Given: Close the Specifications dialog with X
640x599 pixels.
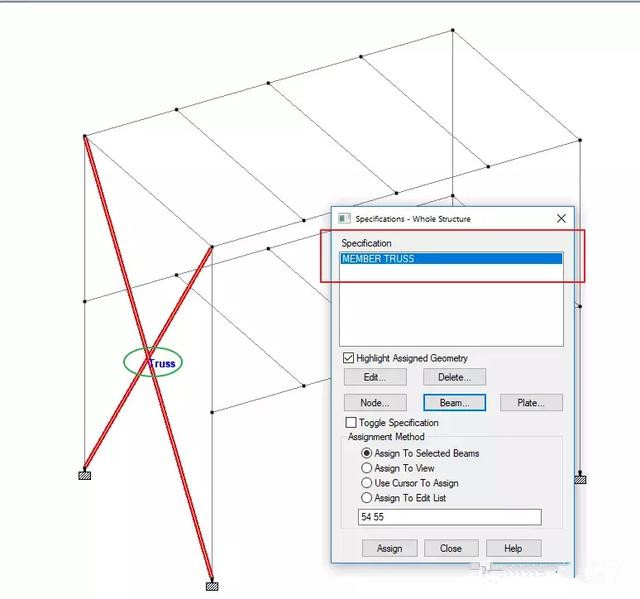Looking at the screenshot, I should (561, 219).
